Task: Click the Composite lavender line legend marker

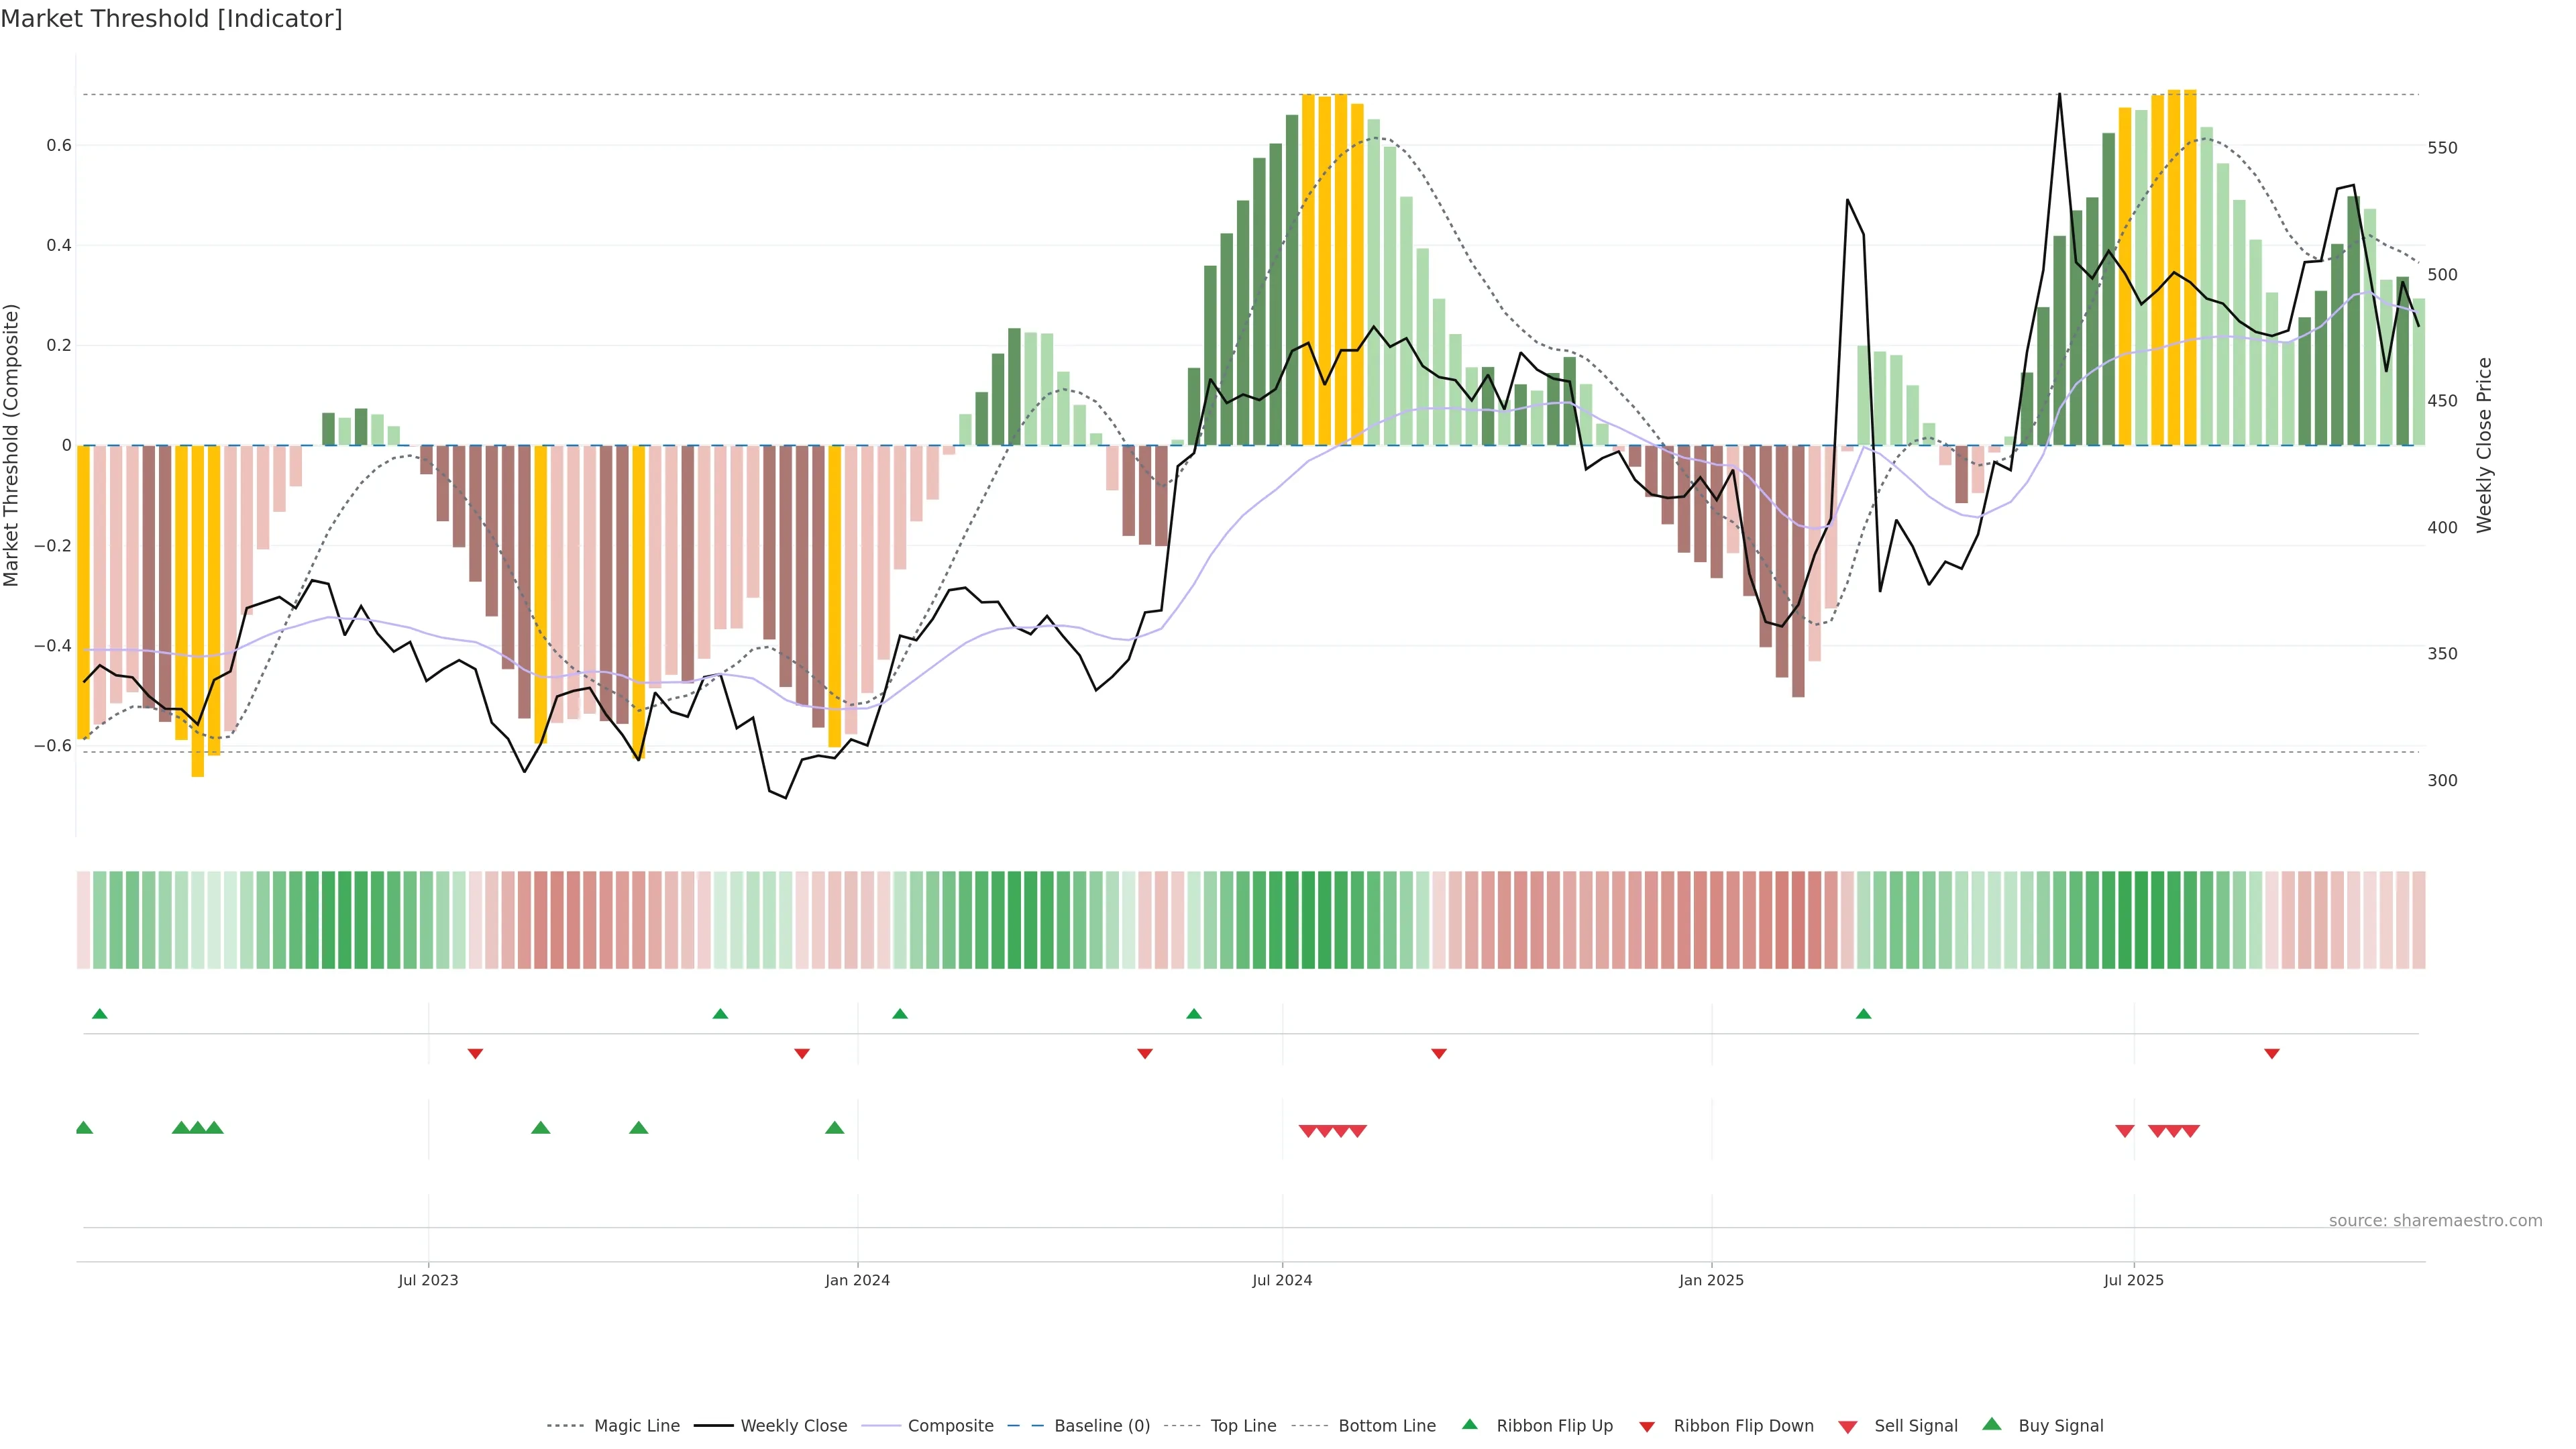Action: click(x=880, y=1425)
